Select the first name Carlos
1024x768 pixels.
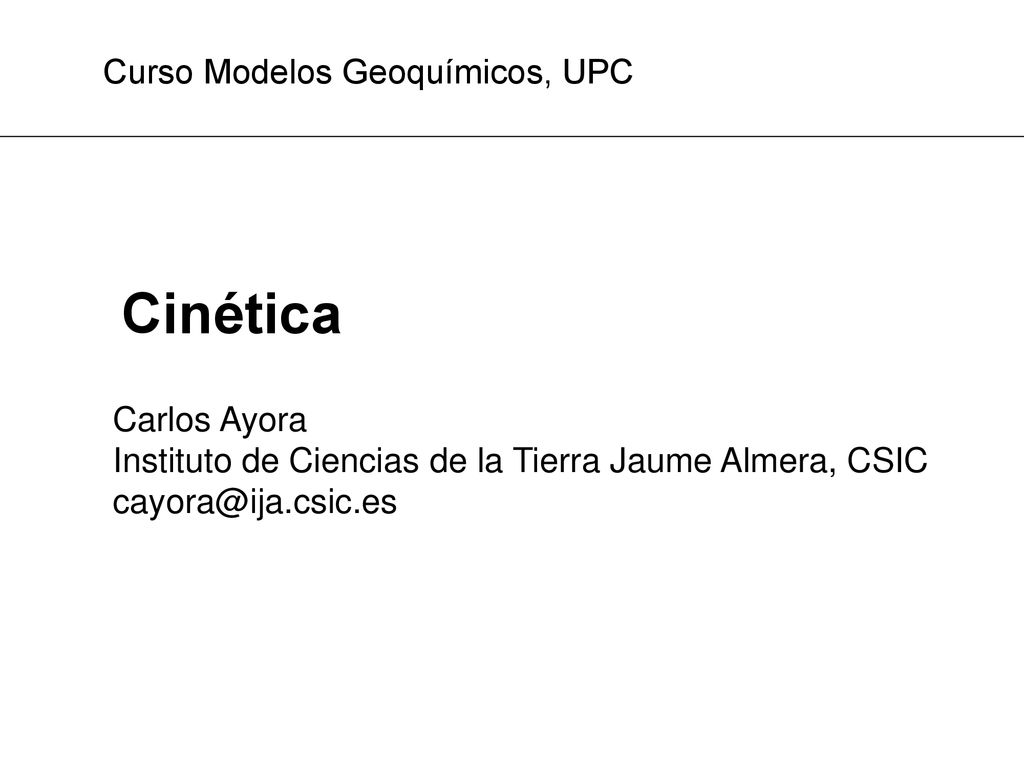161,420
